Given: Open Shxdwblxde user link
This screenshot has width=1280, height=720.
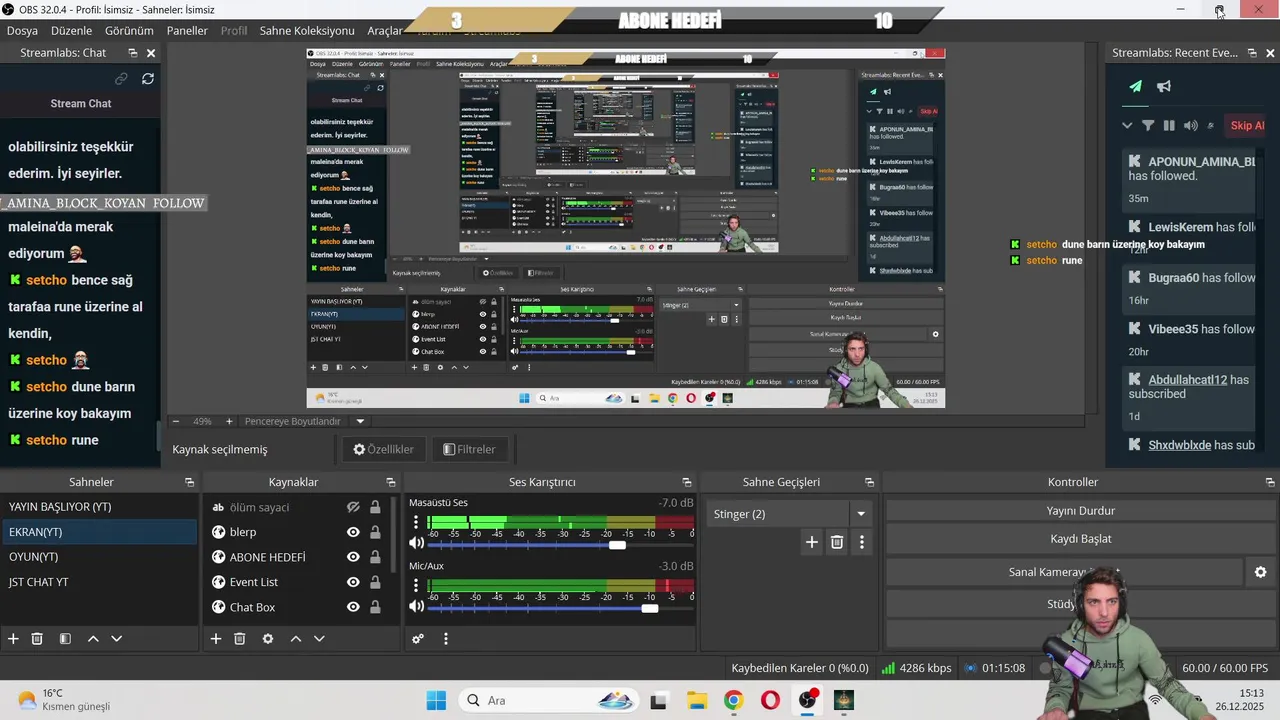Looking at the screenshot, I should 1180,445.
